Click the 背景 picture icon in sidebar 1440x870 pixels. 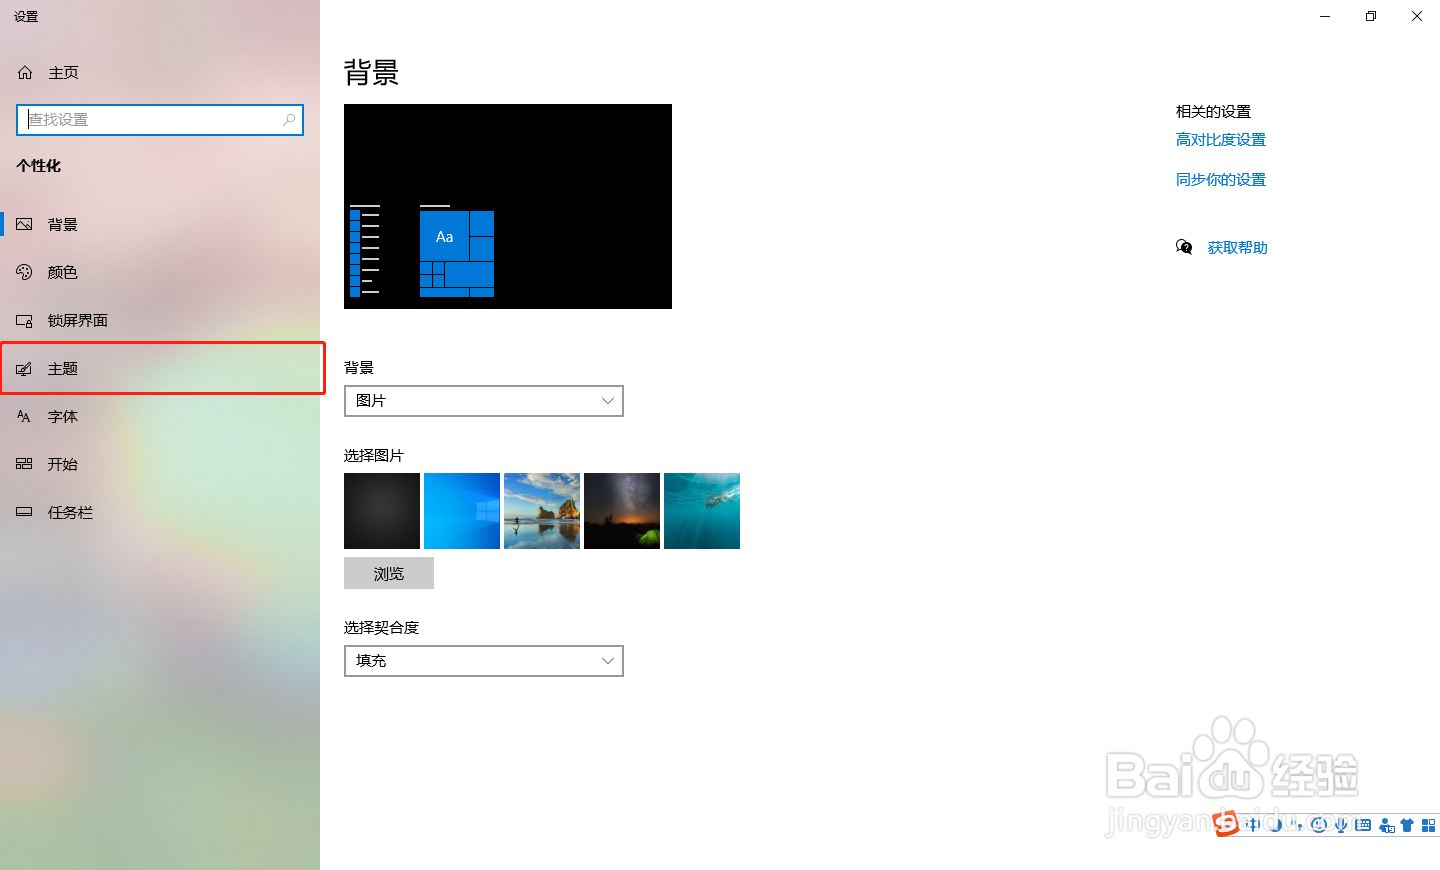(24, 224)
